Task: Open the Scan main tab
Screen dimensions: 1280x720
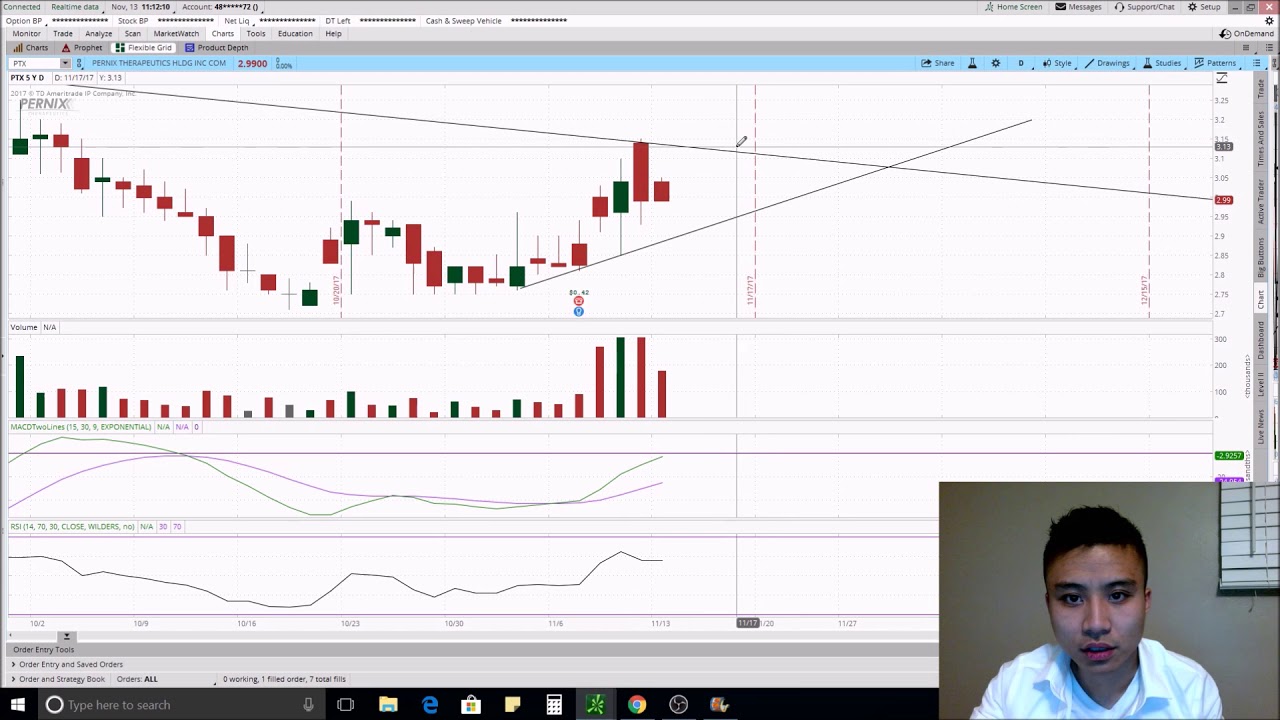Action: click(x=132, y=34)
